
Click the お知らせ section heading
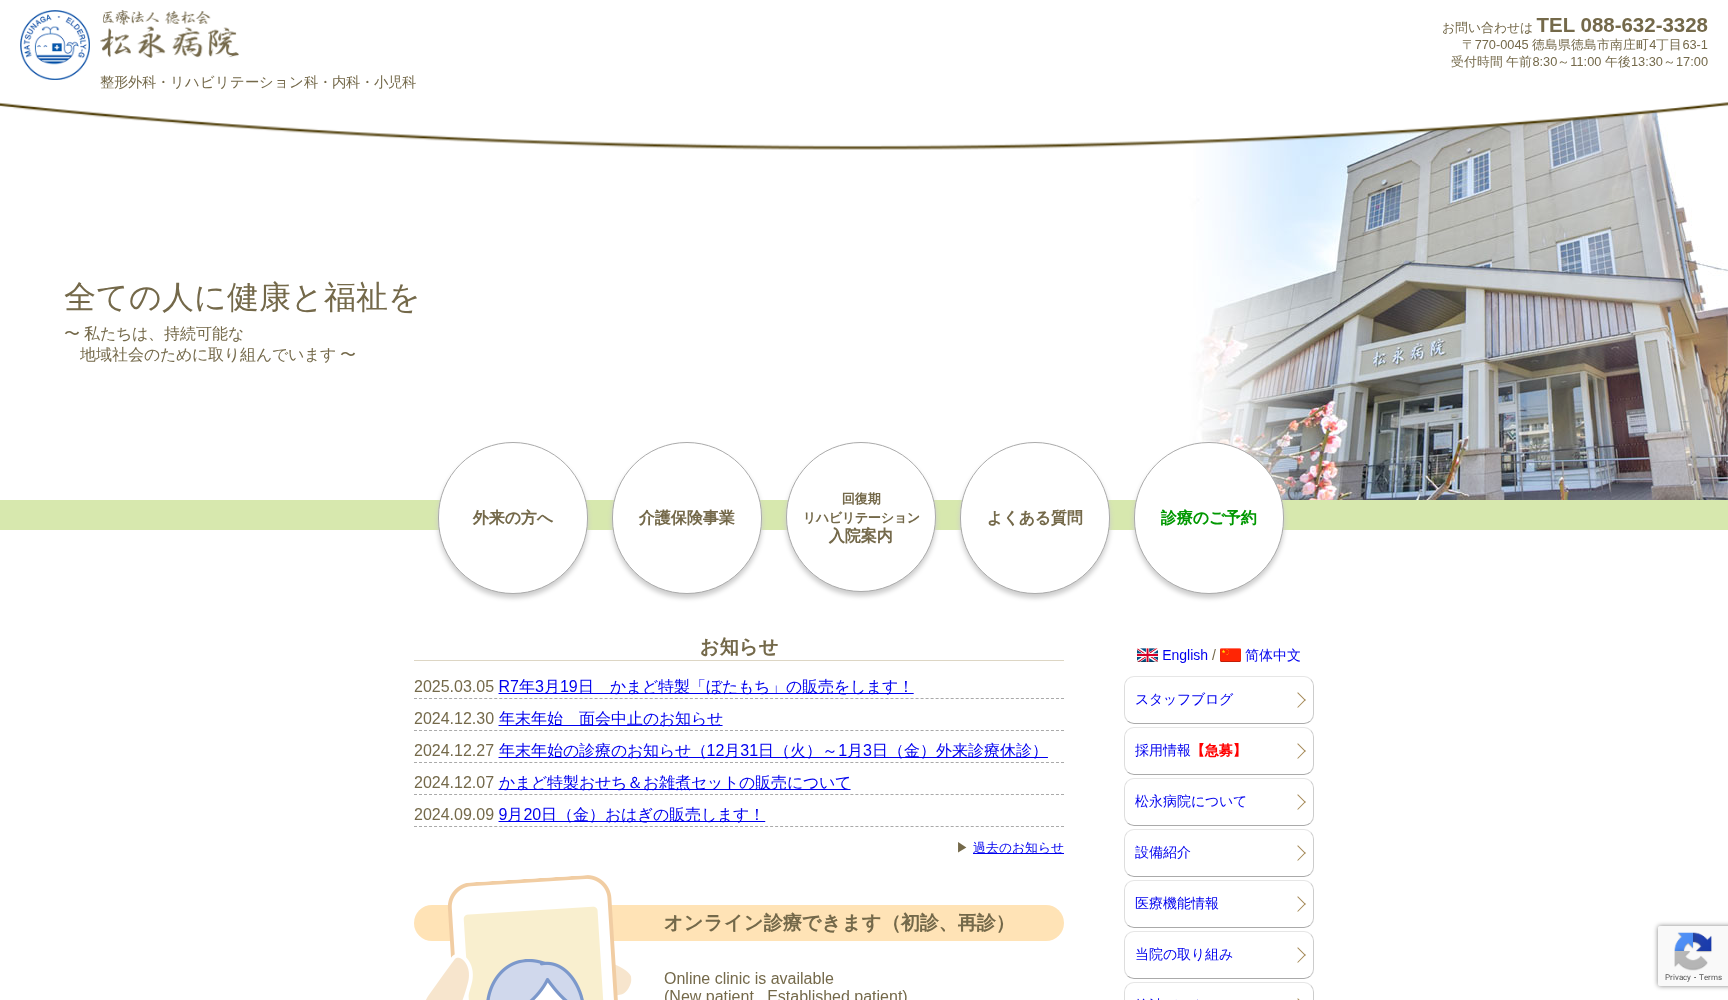pyautogui.click(x=739, y=647)
